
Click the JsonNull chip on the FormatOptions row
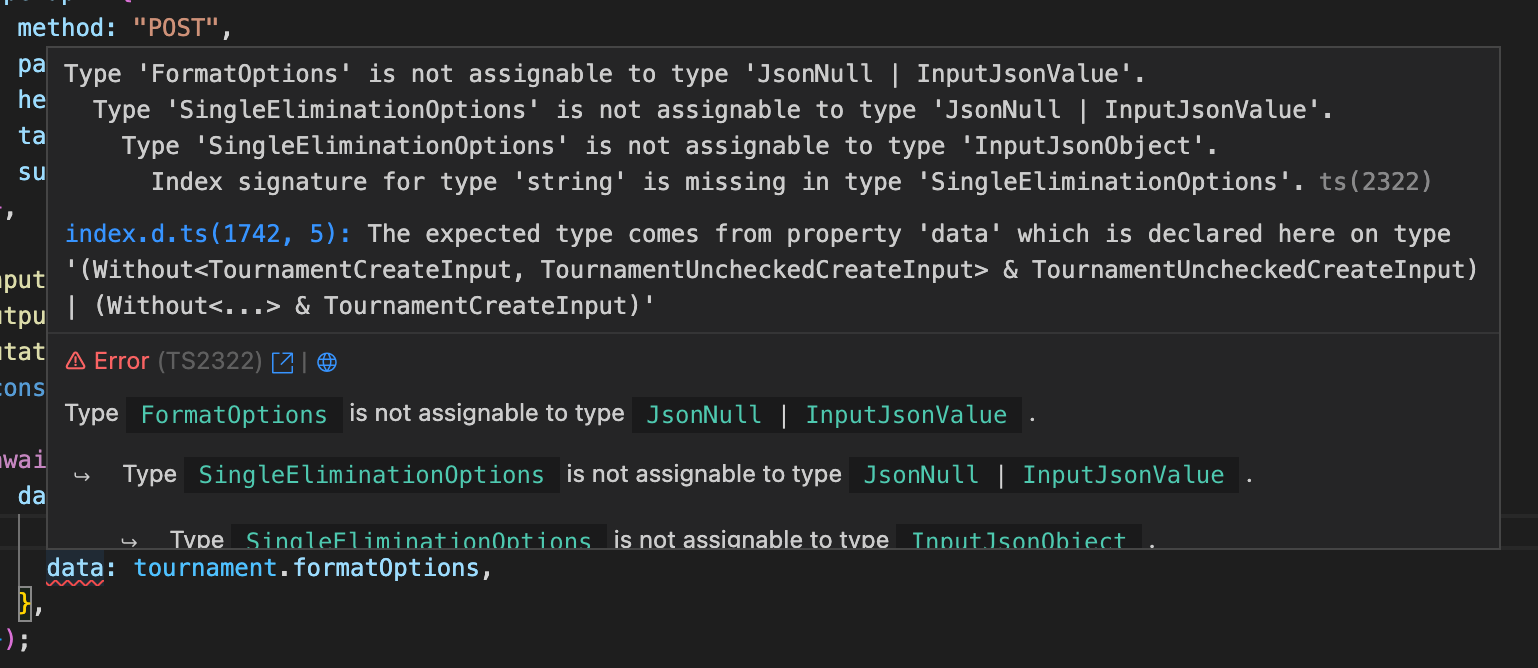click(704, 415)
